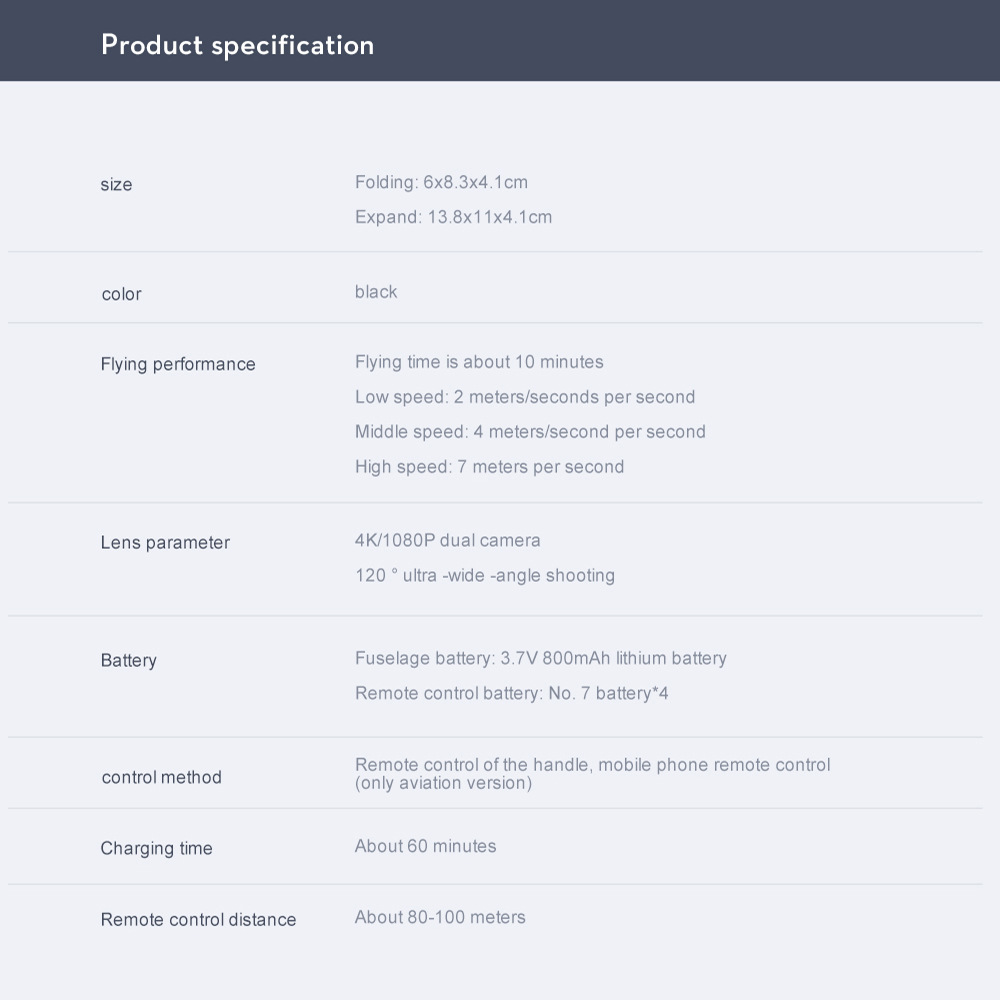
Task: Select the Flying performance label
Action: [178, 364]
